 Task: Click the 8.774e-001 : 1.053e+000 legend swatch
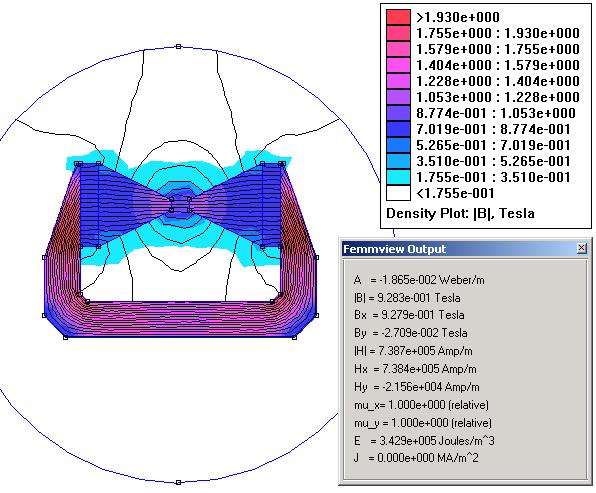(398, 113)
